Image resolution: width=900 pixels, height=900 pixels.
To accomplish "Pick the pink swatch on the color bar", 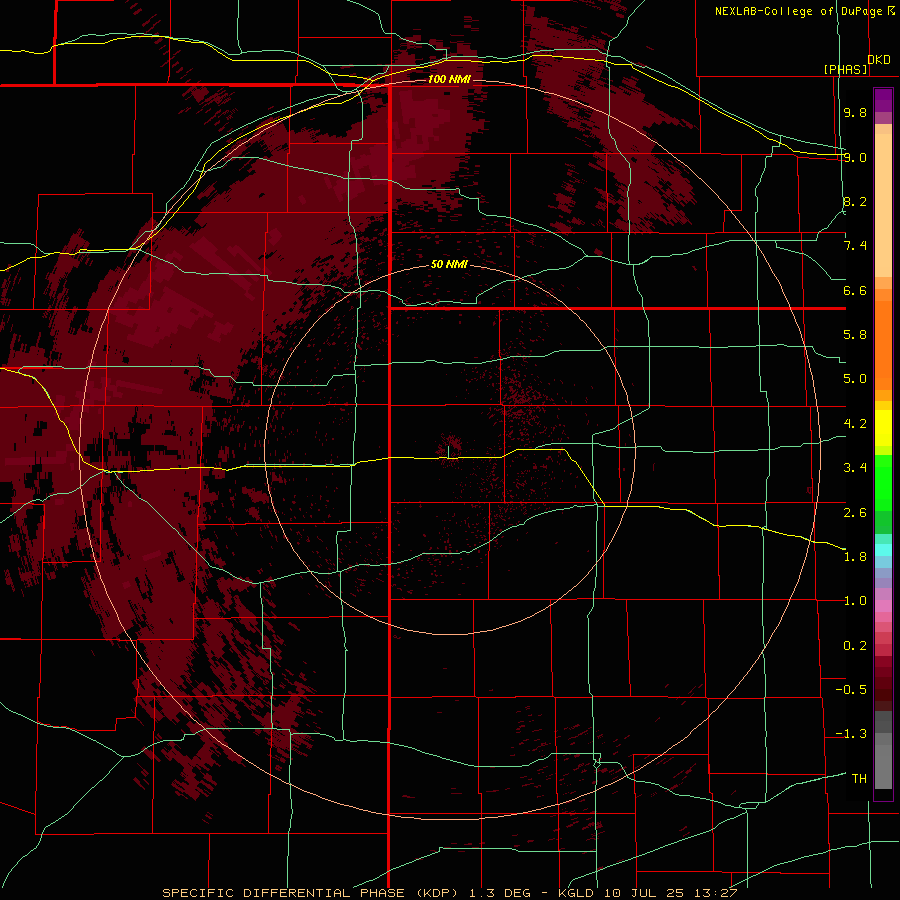I will (883, 605).
